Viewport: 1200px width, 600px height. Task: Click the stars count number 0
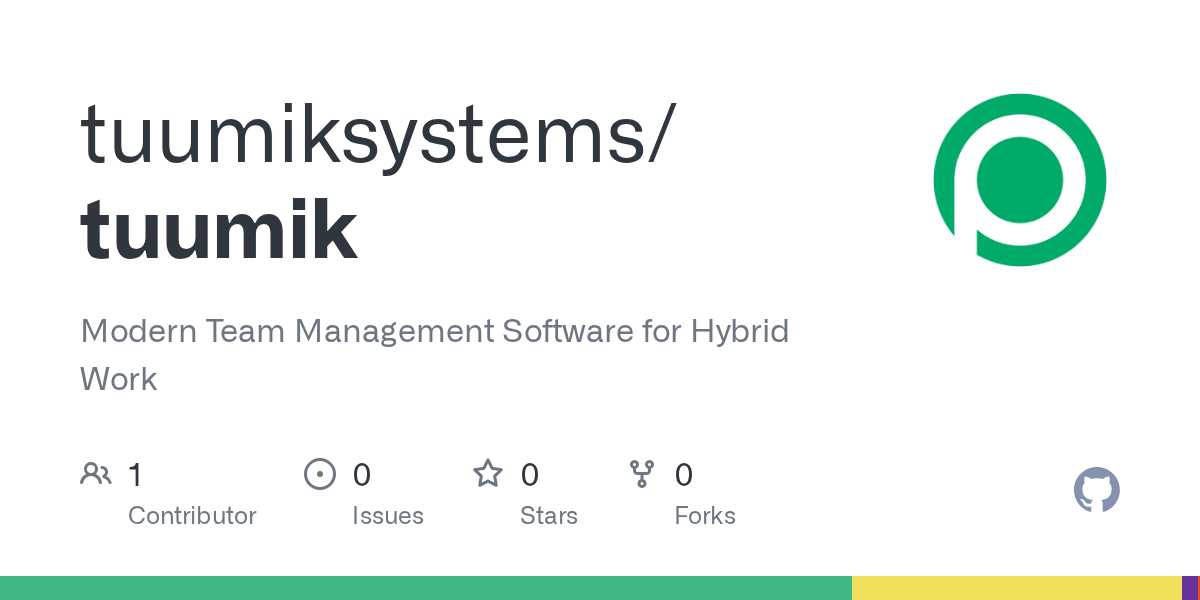[530, 475]
